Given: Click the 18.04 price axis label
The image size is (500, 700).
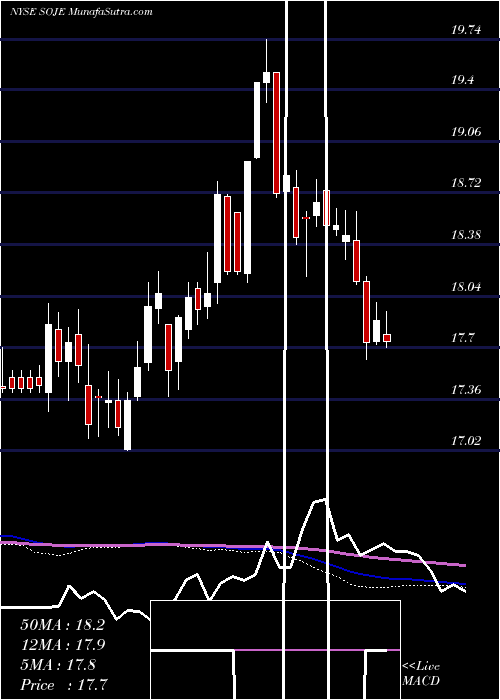Looking at the screenshot, I should click(466, 287).
